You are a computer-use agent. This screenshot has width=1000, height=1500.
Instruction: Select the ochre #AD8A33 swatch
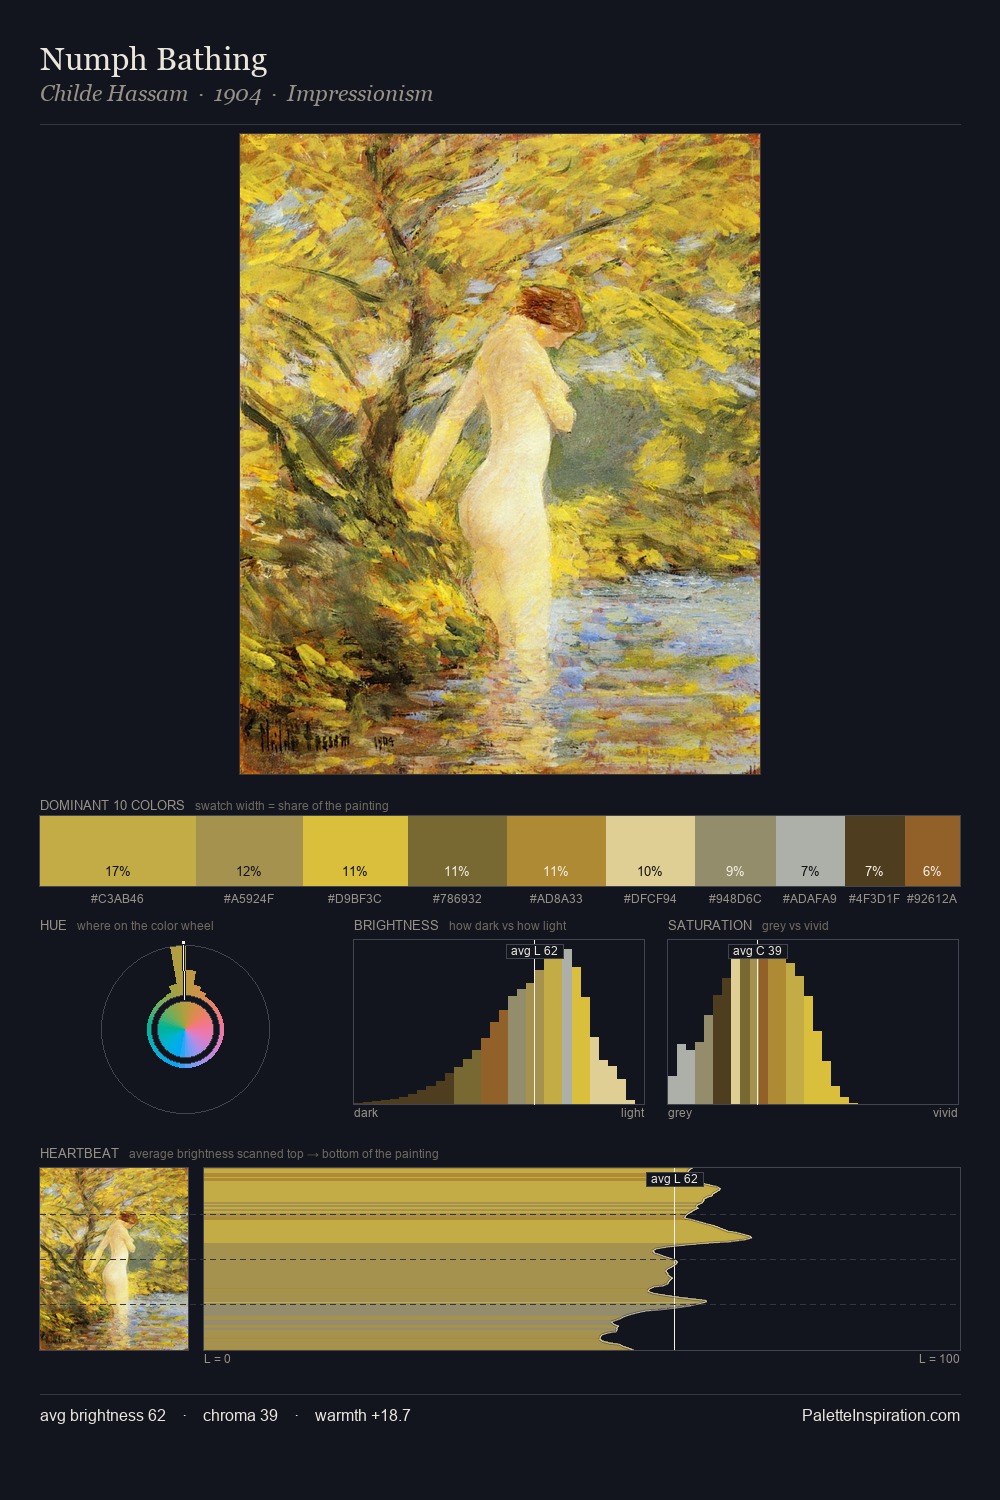[x=556, y=851]
